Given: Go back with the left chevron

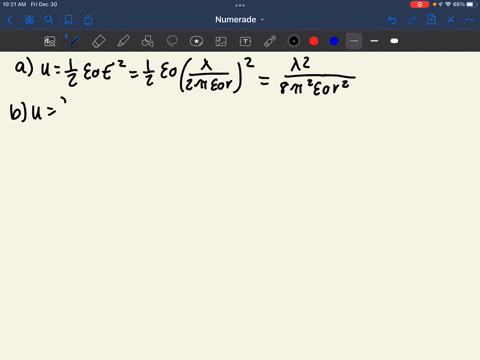Looking at the screenshot, I should point(9,20).
